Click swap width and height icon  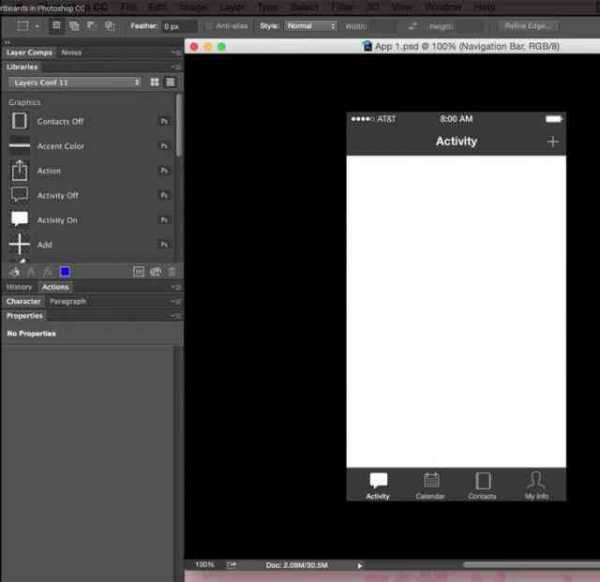[x=412, y=26]
